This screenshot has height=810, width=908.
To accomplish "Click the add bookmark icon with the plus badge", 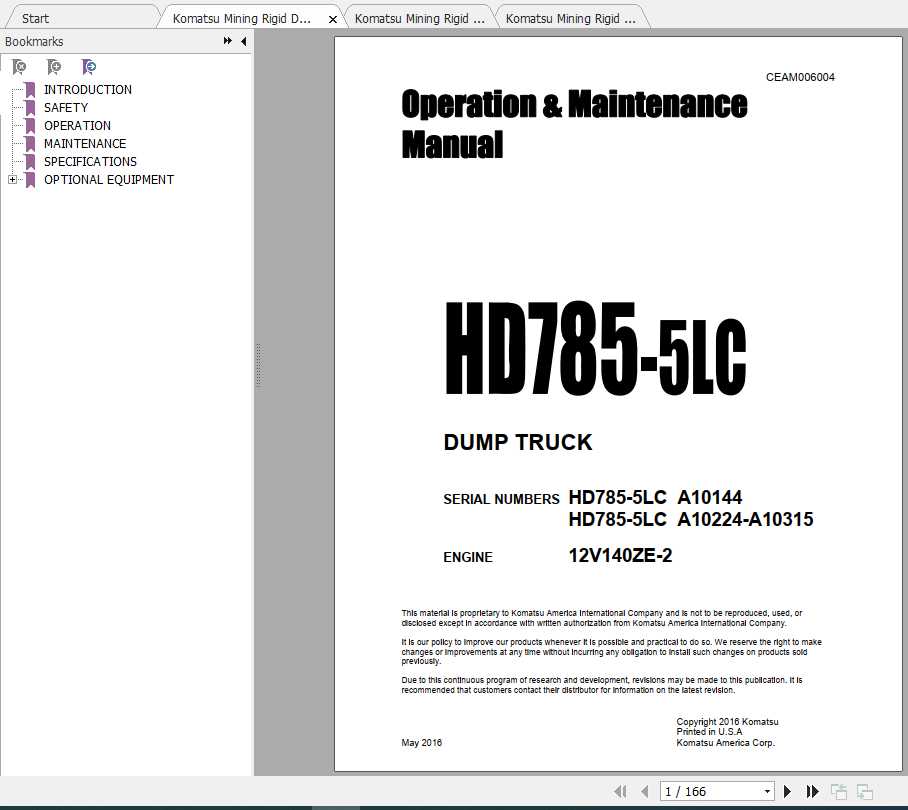I will tap(54, 67).
